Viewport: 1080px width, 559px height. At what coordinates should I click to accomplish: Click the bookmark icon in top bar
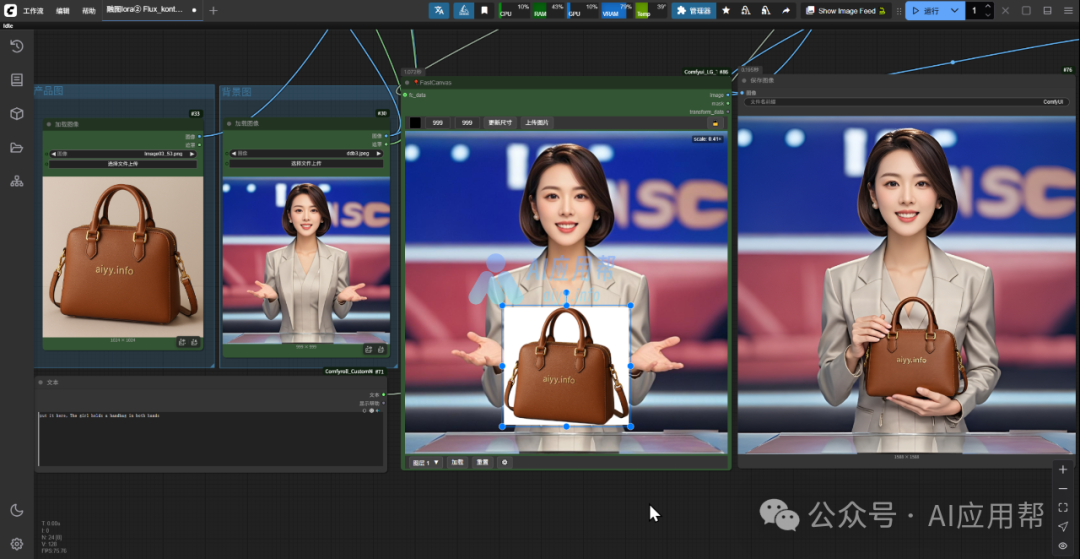[485, 10]
